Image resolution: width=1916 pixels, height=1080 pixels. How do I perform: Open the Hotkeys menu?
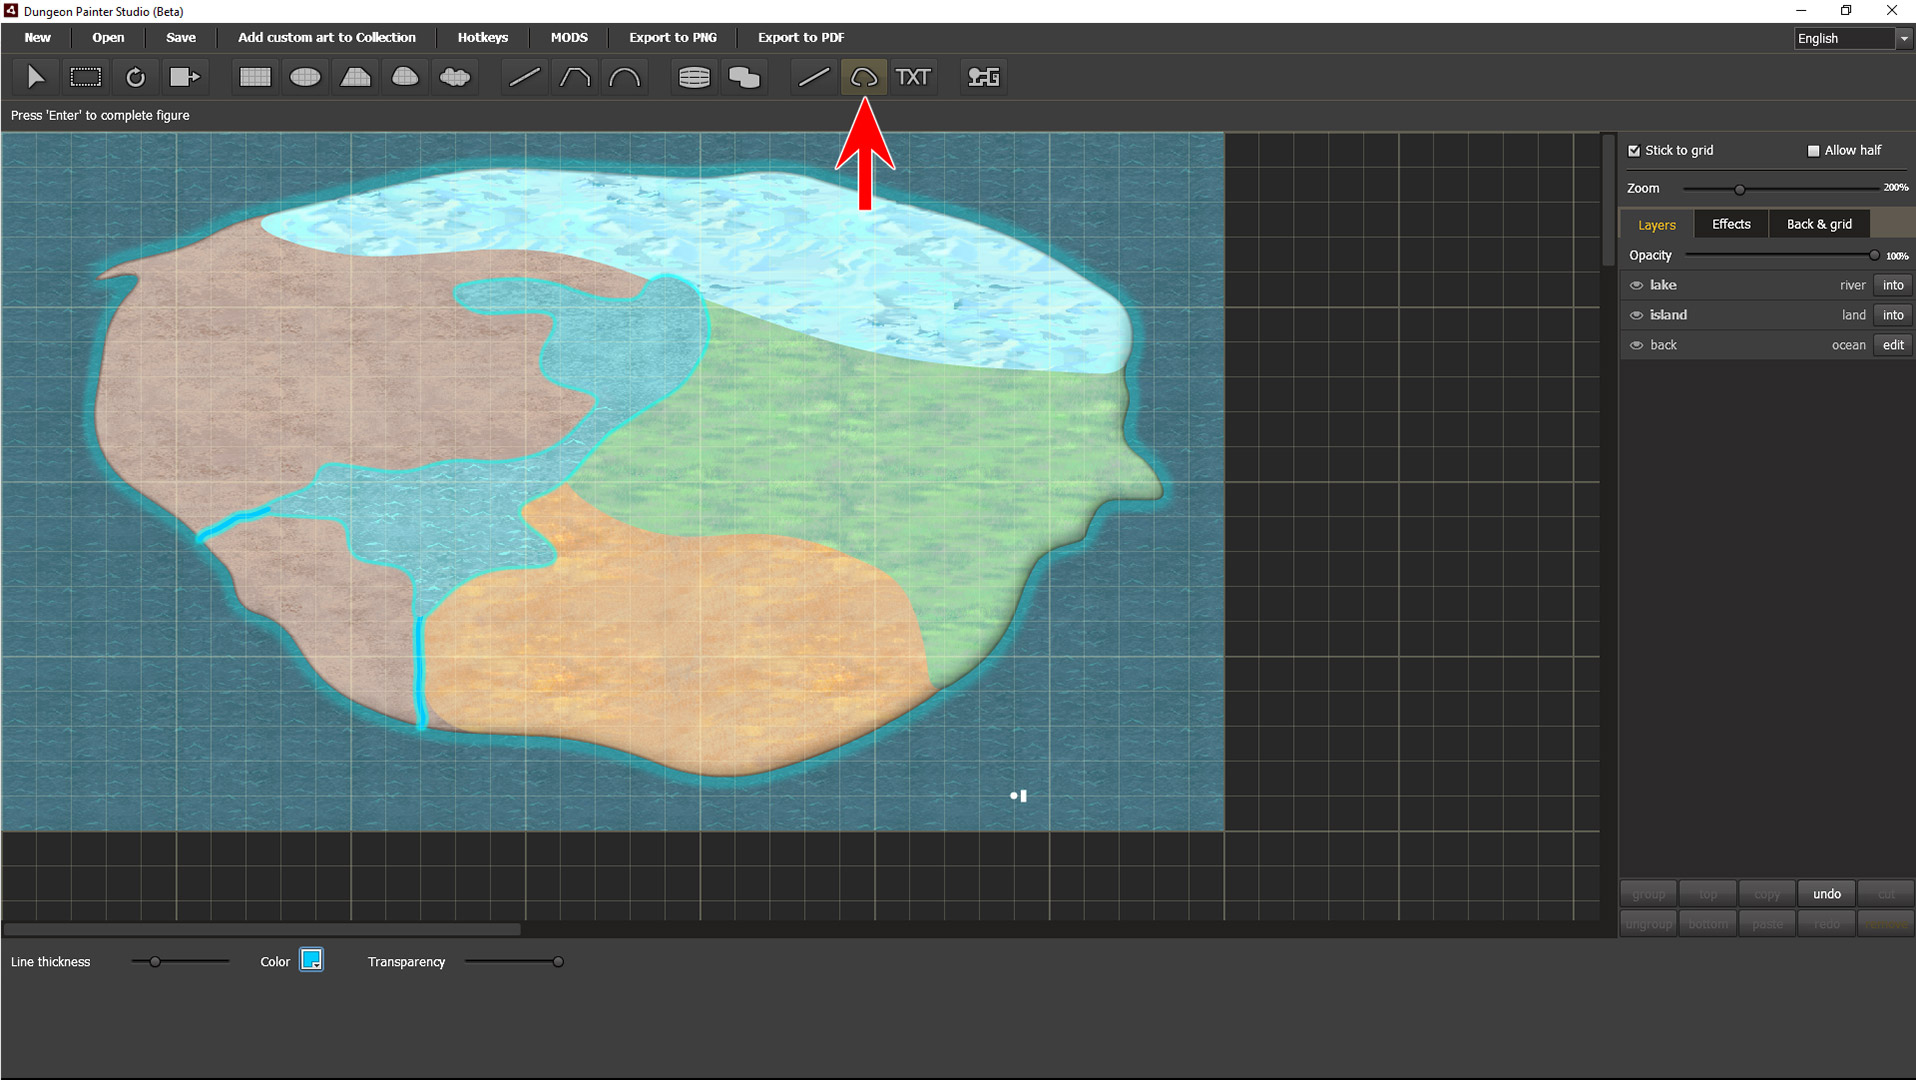point(483,37)
